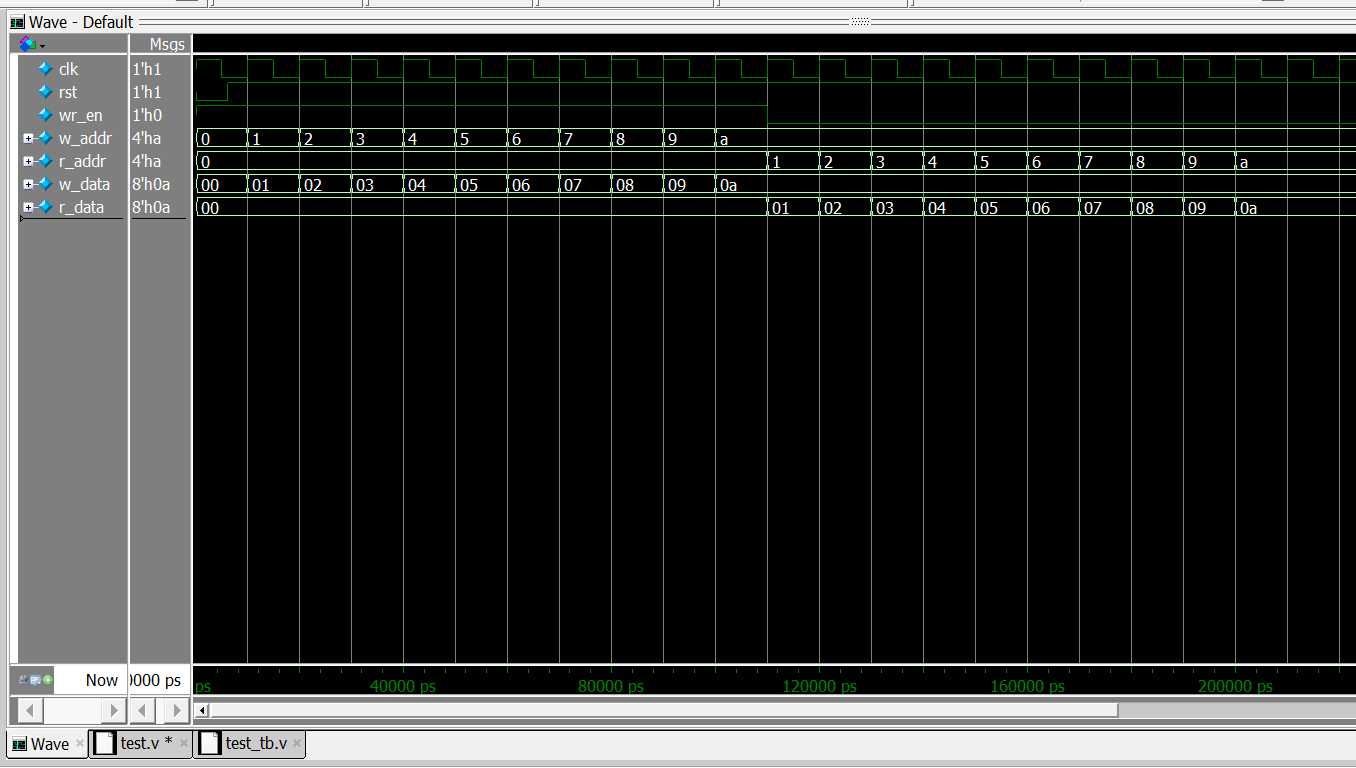Image resolution: width=1356 pixels, height=768 pixels.
Task: Select the r_addr signal name
Action: point(82,161)
